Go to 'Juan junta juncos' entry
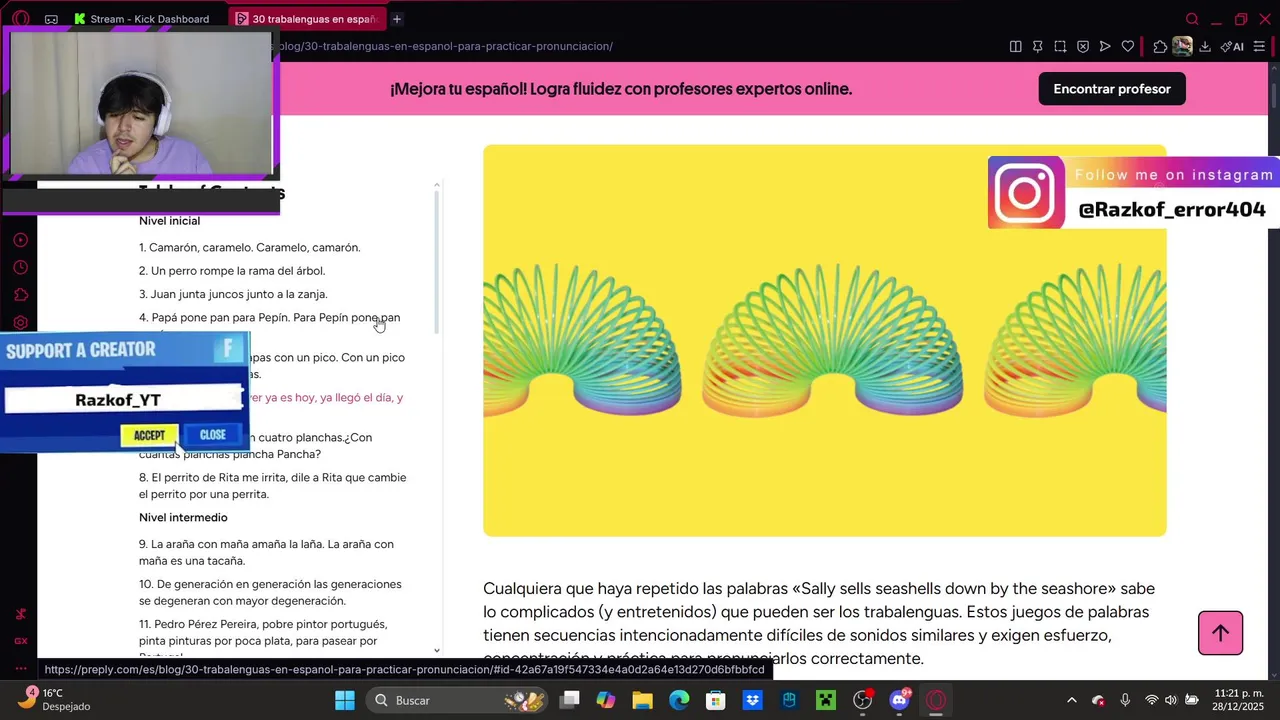 (x=233, y=294)
